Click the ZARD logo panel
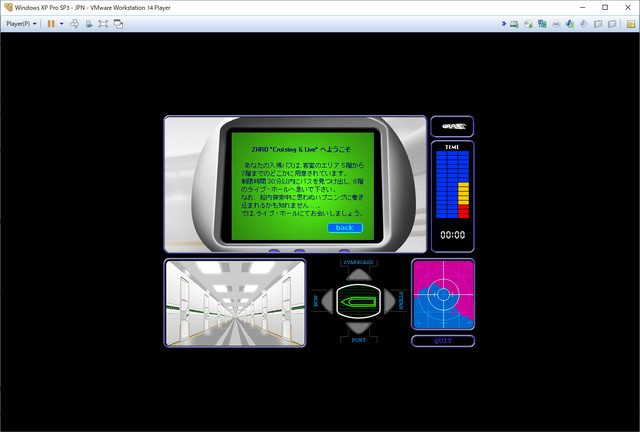640x432 pixels. point(452,126)
